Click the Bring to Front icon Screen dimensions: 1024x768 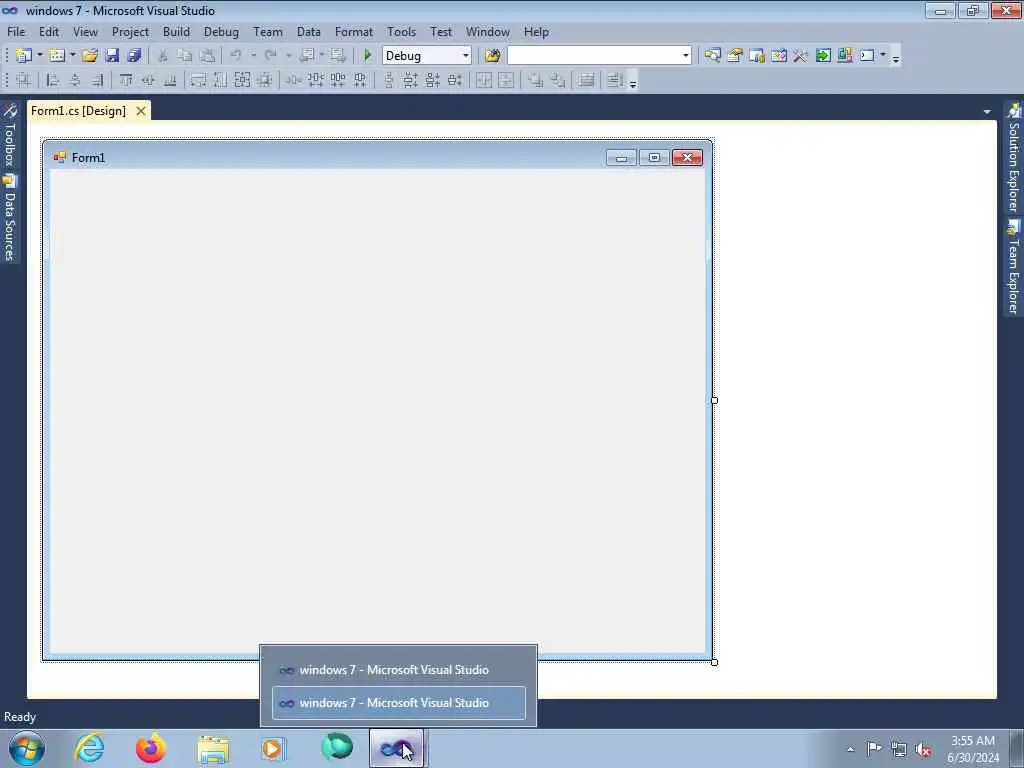click(x=536, y=80)
